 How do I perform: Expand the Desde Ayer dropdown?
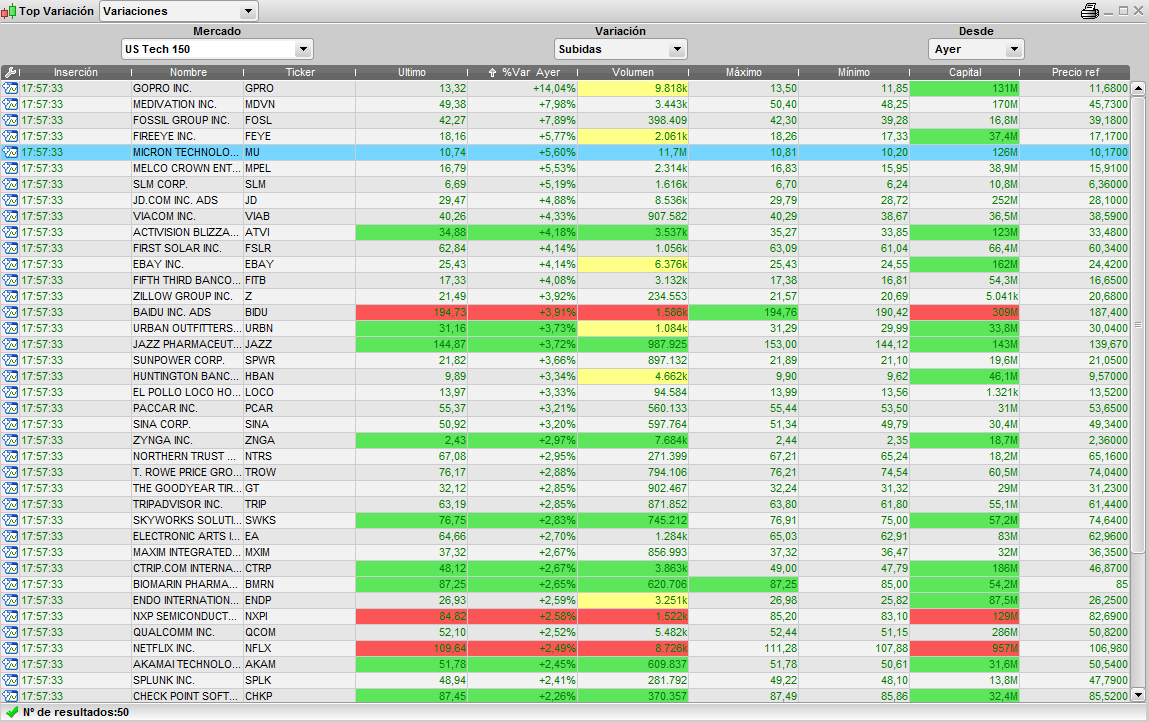point(976,49)
